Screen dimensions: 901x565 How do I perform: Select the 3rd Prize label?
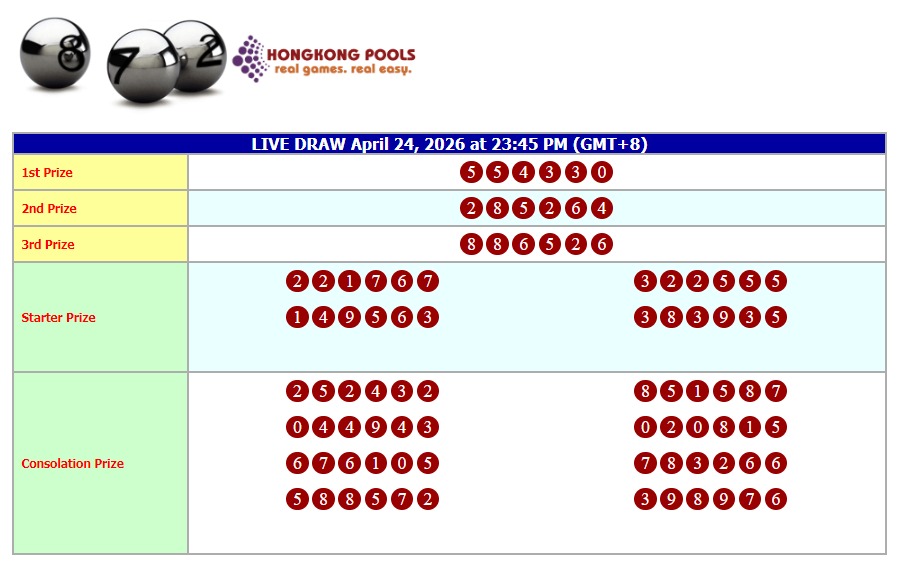pyautogui.click(x=48, y=244)
